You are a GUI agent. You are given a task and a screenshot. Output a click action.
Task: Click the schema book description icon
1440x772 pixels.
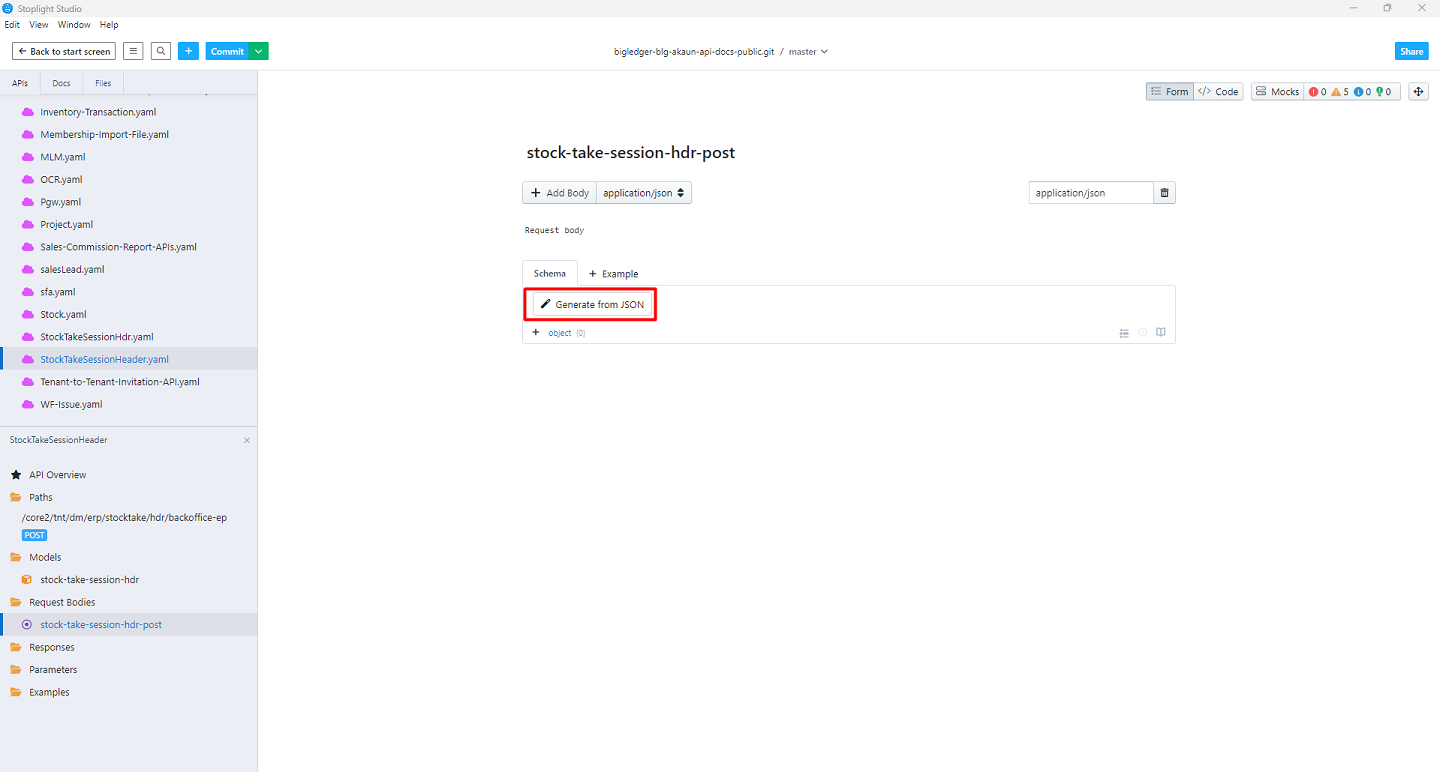(x=1161, y=333)
